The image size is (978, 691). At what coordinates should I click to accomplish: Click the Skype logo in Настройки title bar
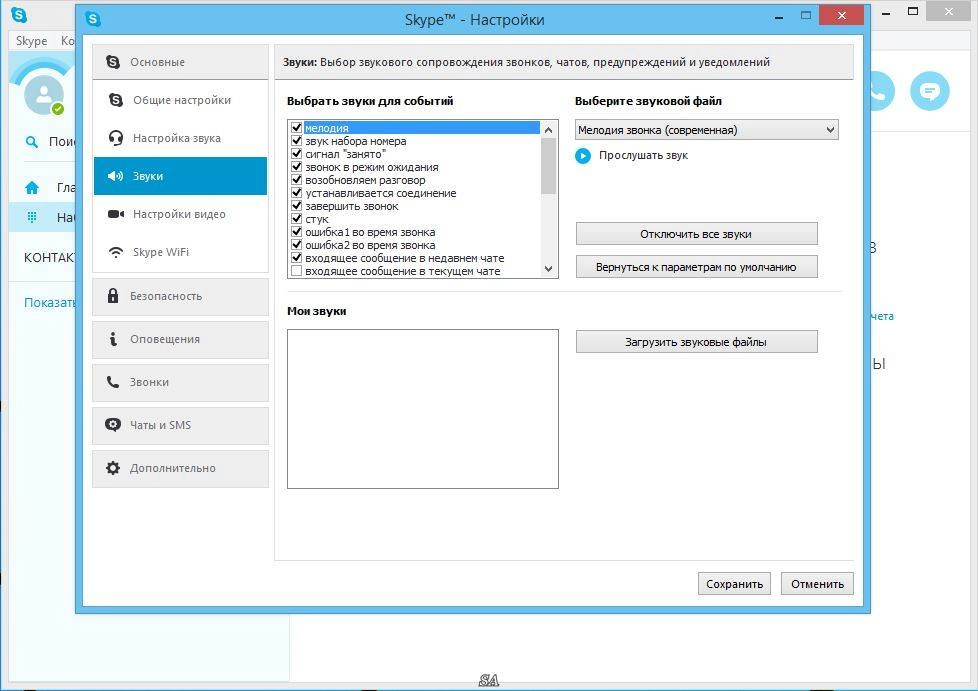point(93,19)
